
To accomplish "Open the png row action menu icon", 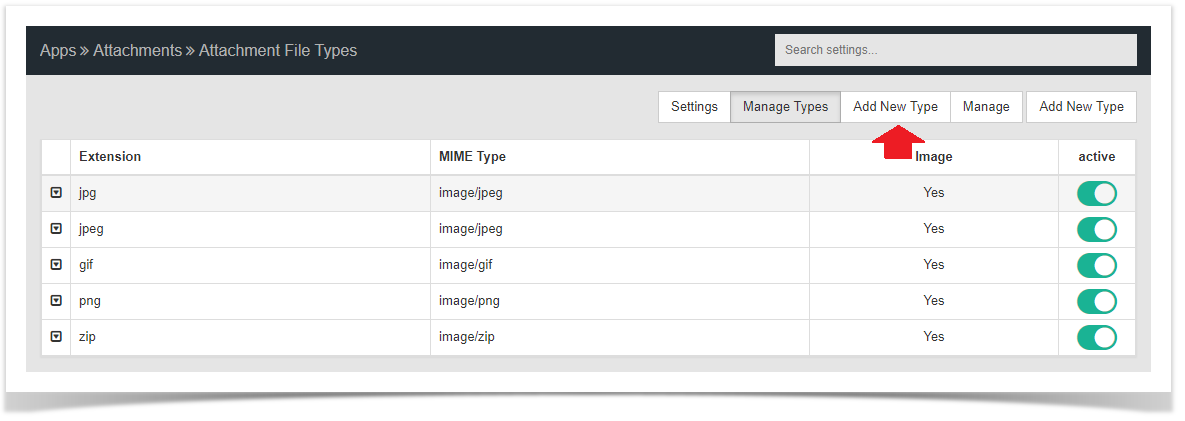I will [x=56, y=301].
